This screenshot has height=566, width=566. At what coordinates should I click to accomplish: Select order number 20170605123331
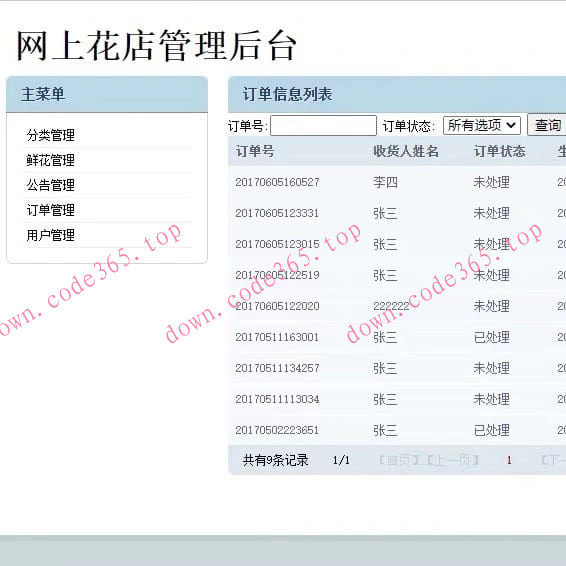[x=277, y=213]
